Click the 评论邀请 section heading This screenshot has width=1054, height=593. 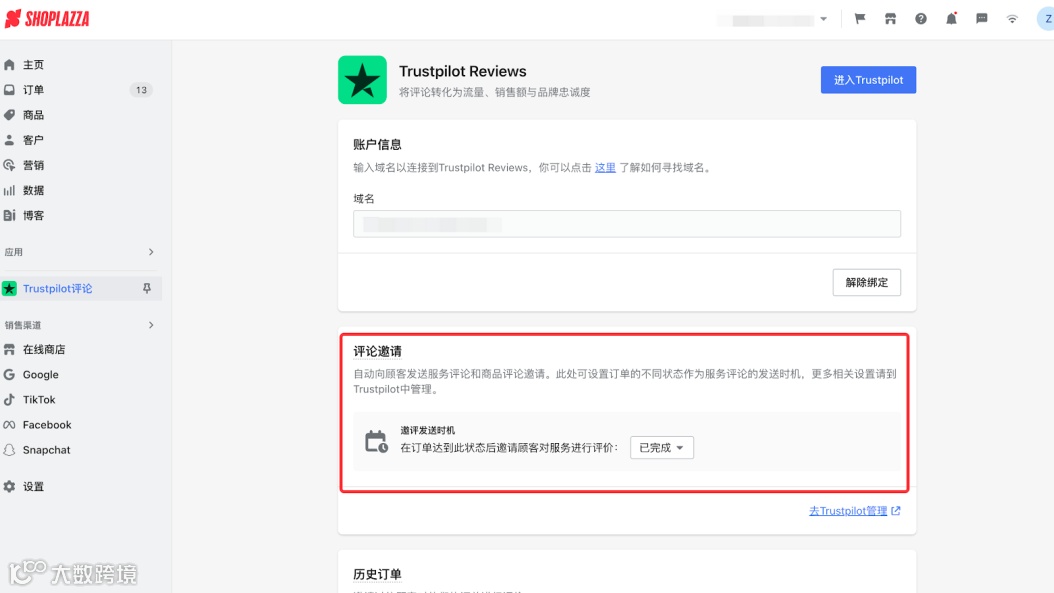point(378,351)
